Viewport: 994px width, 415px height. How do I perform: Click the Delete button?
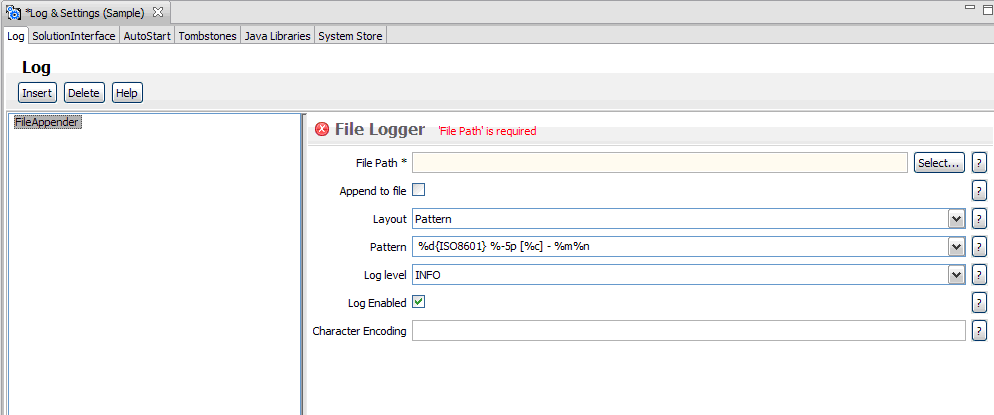point(84,93)
